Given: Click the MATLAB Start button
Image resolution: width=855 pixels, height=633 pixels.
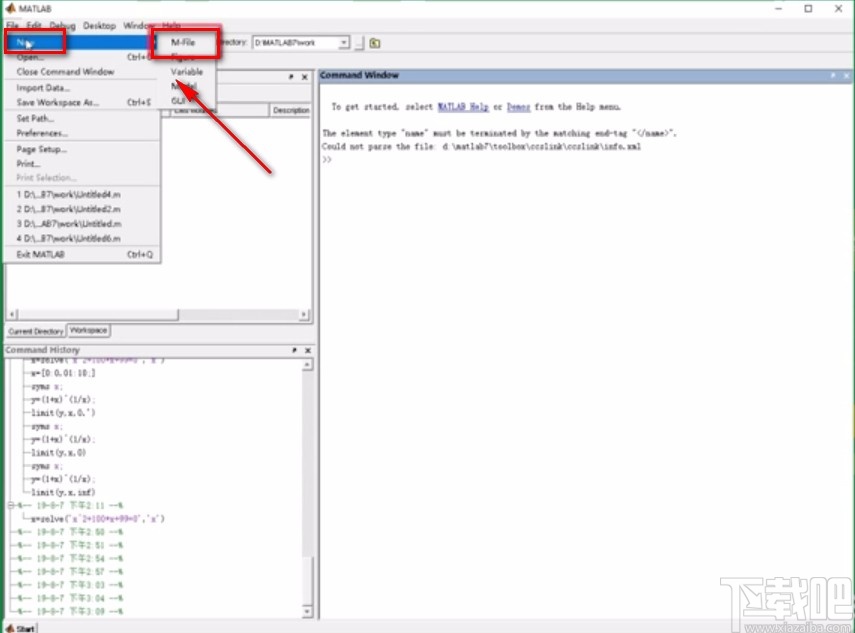Looking at the screenshot, I should (x=20, y=628).
